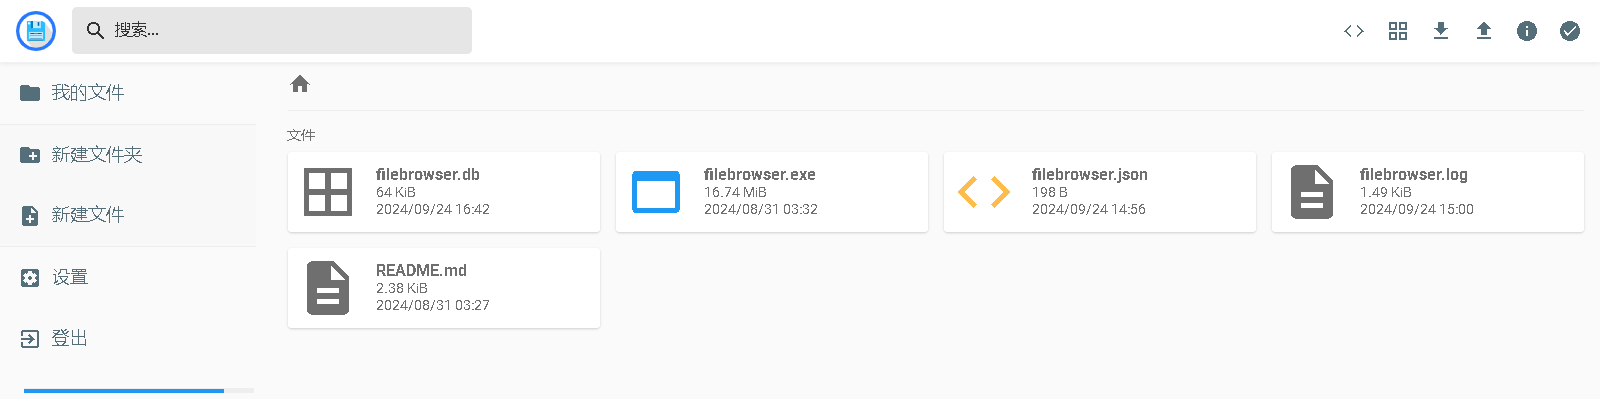Select the filebrowser.log file
This screenshot has width=1600, height=399.
tap(1428, 192)
